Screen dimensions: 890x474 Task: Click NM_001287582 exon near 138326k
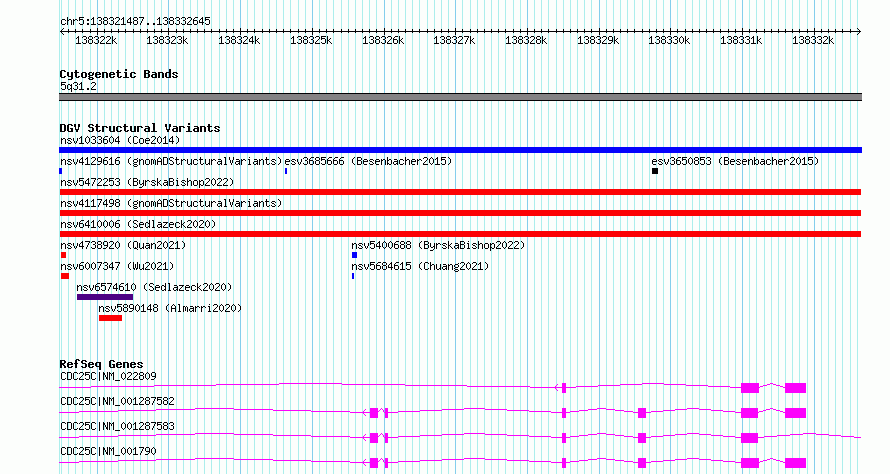[373, 413]
